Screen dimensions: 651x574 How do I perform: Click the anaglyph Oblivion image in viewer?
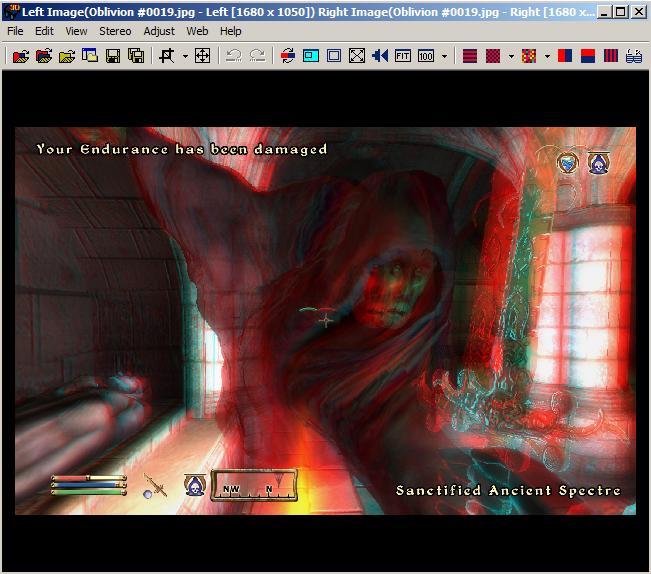326,321
